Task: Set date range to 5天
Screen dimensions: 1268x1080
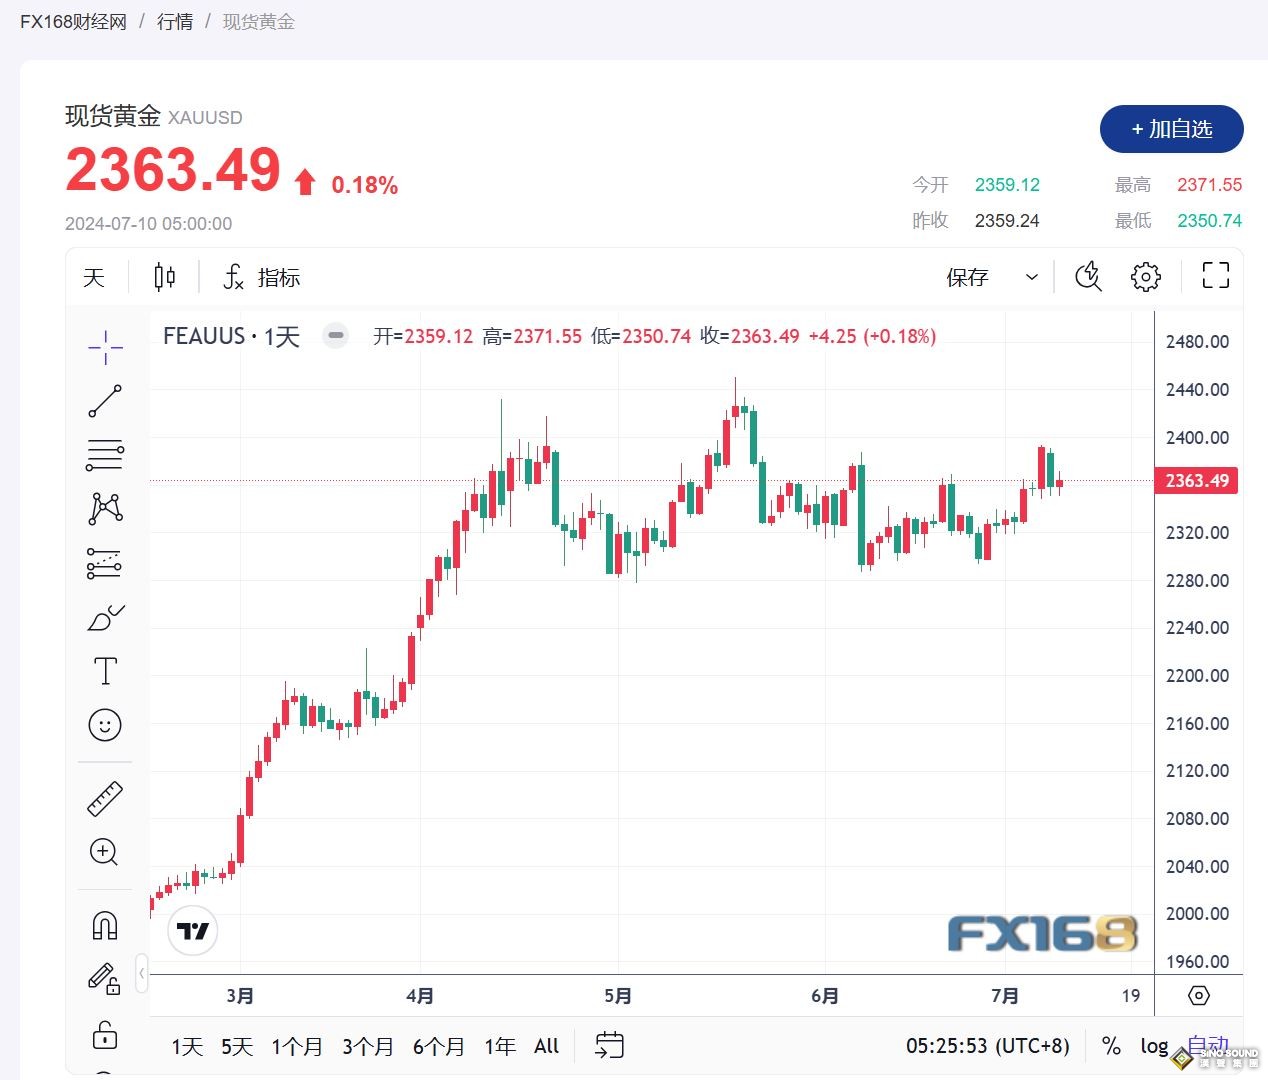Action: 237,1047
